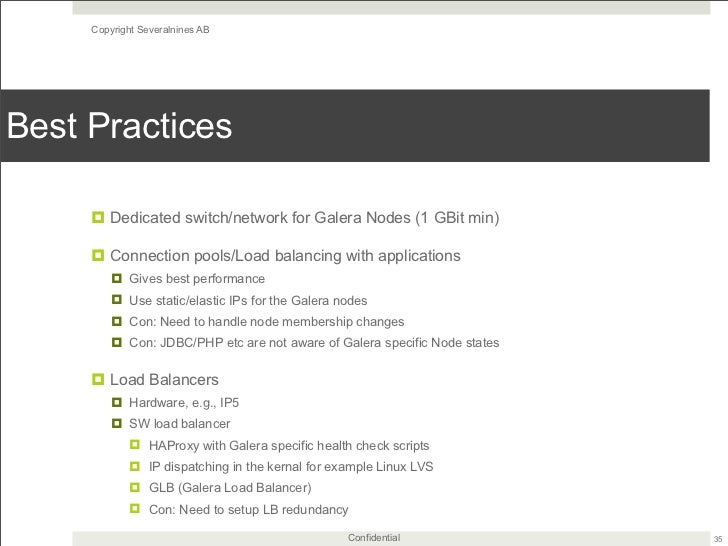Select the 'Load Balancers' heading

tap(164, 380)
